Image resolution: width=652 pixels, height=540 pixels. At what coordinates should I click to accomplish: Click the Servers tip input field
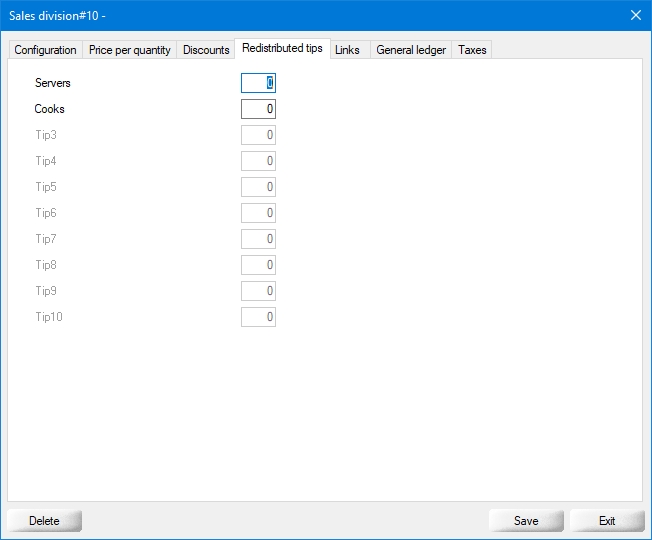click(x=258, y=83)
